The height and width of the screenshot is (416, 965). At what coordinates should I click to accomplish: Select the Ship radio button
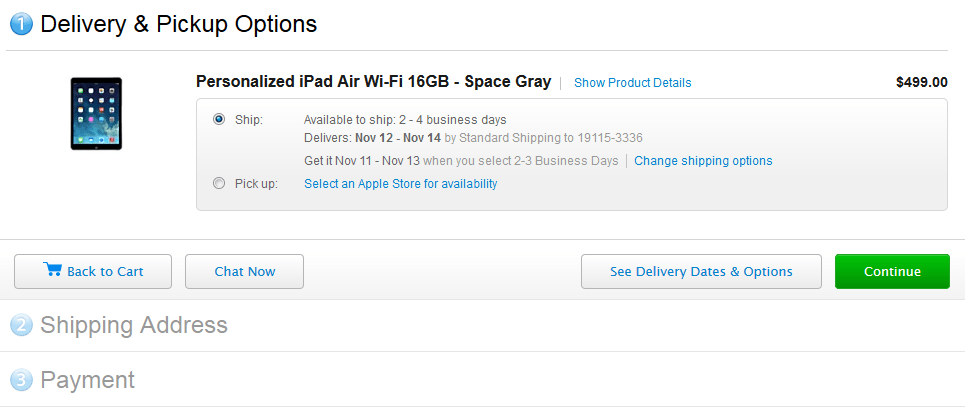coord(219,119)
